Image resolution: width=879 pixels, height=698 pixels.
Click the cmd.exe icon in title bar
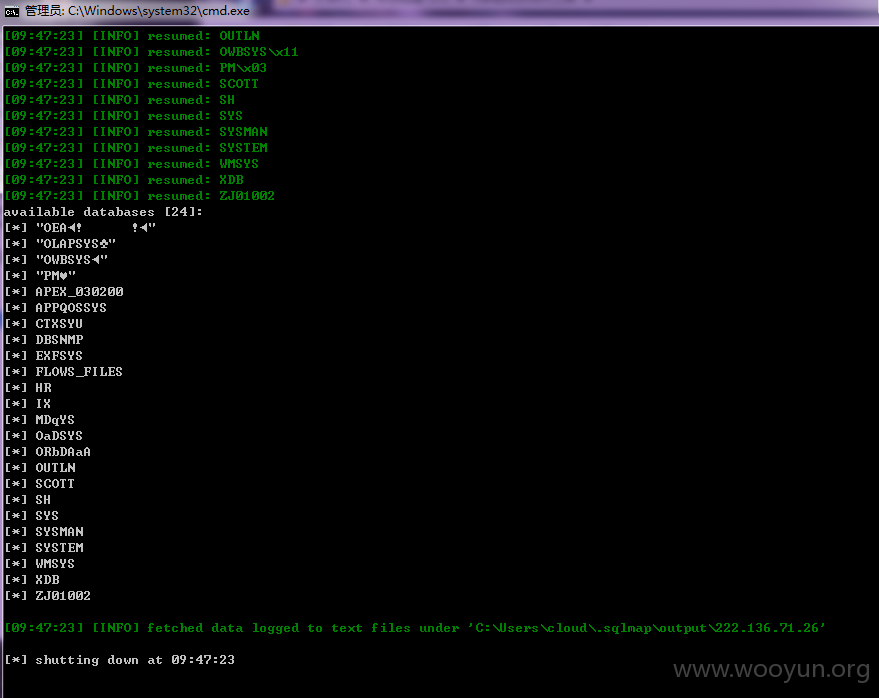click(11, 11)
